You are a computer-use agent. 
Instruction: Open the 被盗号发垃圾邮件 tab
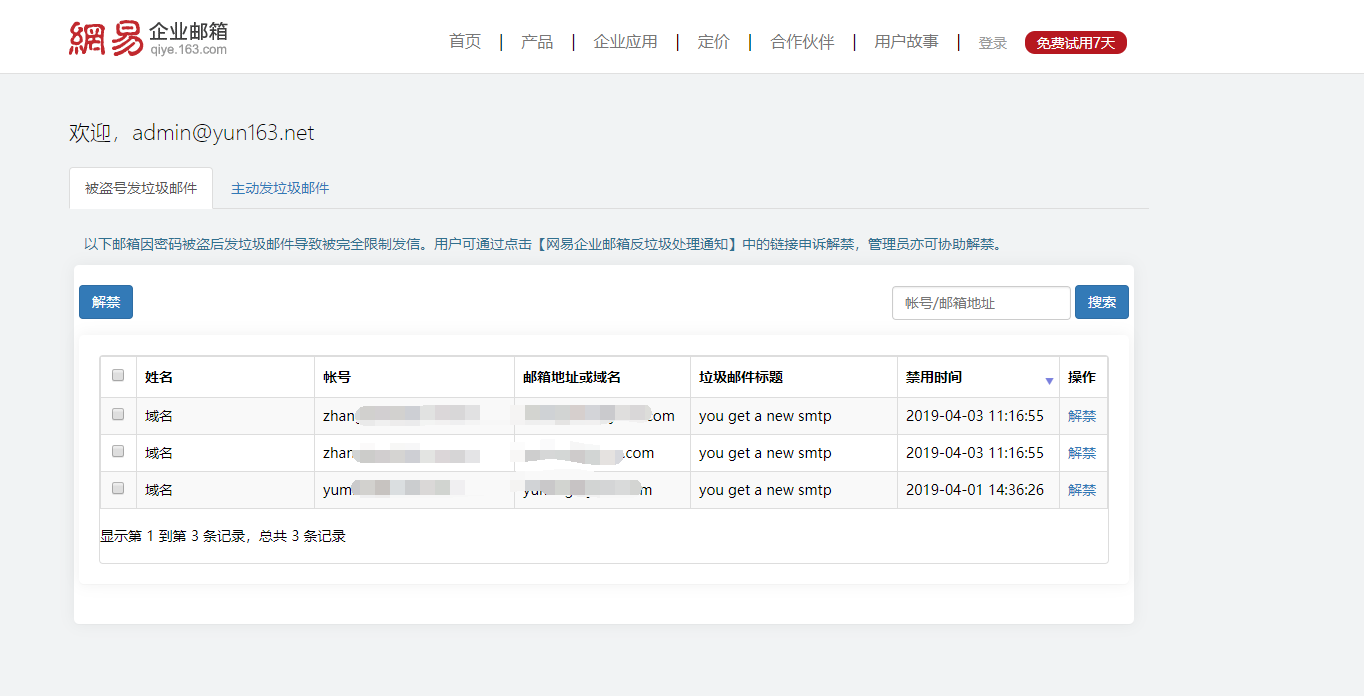click(x=141, y=188)
